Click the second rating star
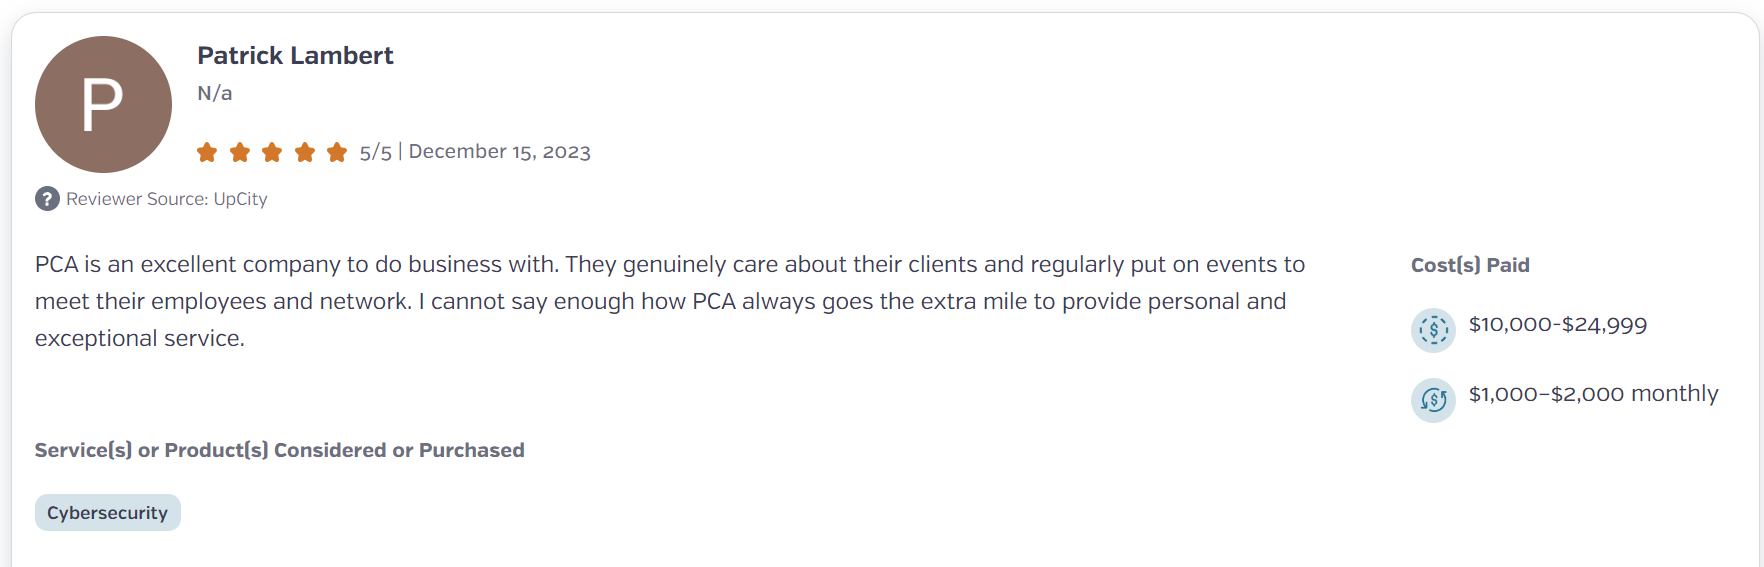The height and width of the screenshot is (567, 1764). click(x=240, y=152)
